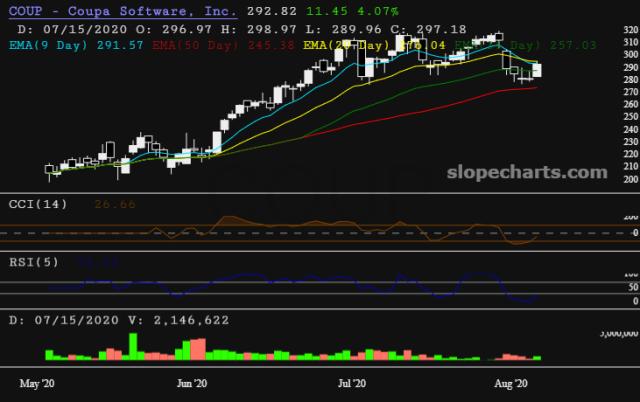This screenshot has height=402, width=640.
Task: Click the COUP - Coupa Software, Inc. title
Action: (x=123, y=11)
